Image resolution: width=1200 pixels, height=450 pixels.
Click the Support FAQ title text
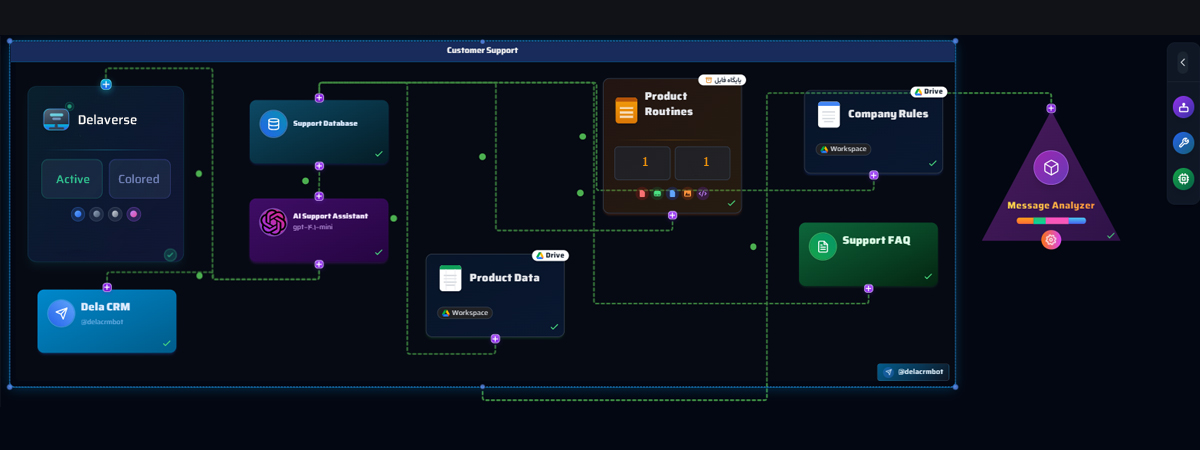876,240
